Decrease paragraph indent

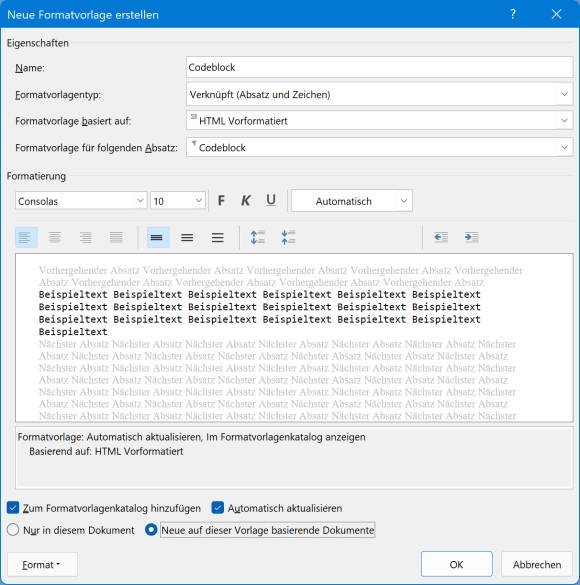coord(441,237)
